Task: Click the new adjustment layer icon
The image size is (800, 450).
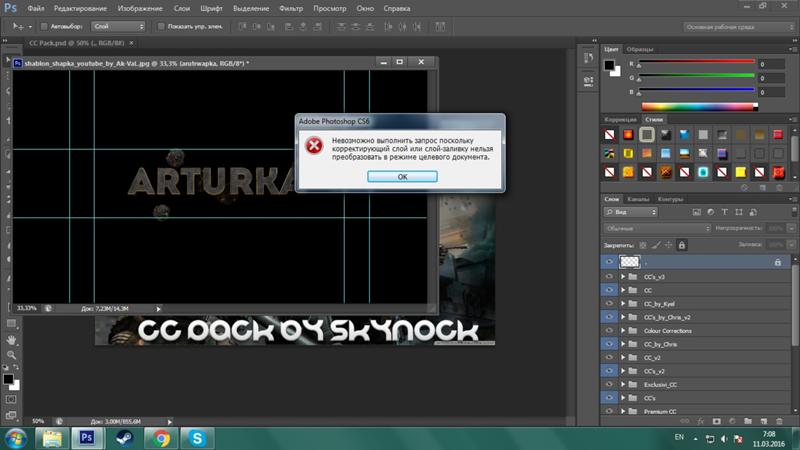Action: pyautogui.click(x=732, y=421)
